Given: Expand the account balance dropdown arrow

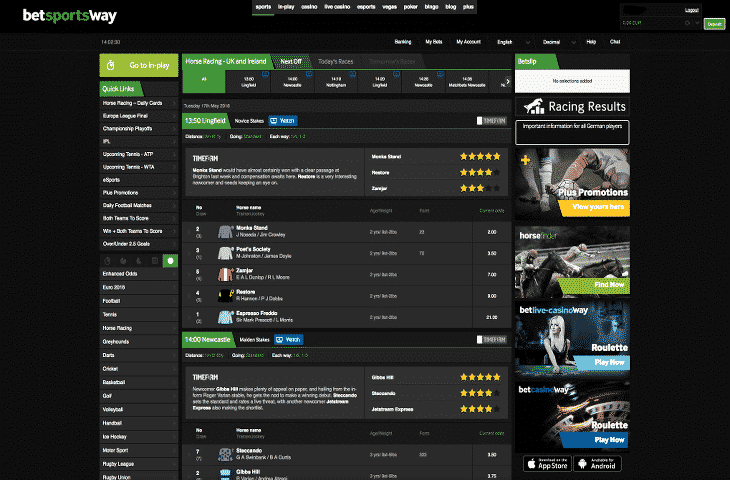Looking at the screenshot, I should (697, 23).
